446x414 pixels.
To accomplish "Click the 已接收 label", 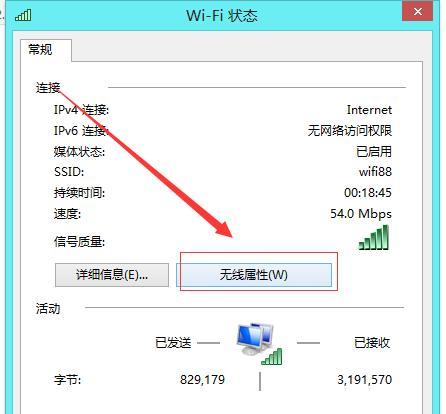I will click(x=372, y=343).
